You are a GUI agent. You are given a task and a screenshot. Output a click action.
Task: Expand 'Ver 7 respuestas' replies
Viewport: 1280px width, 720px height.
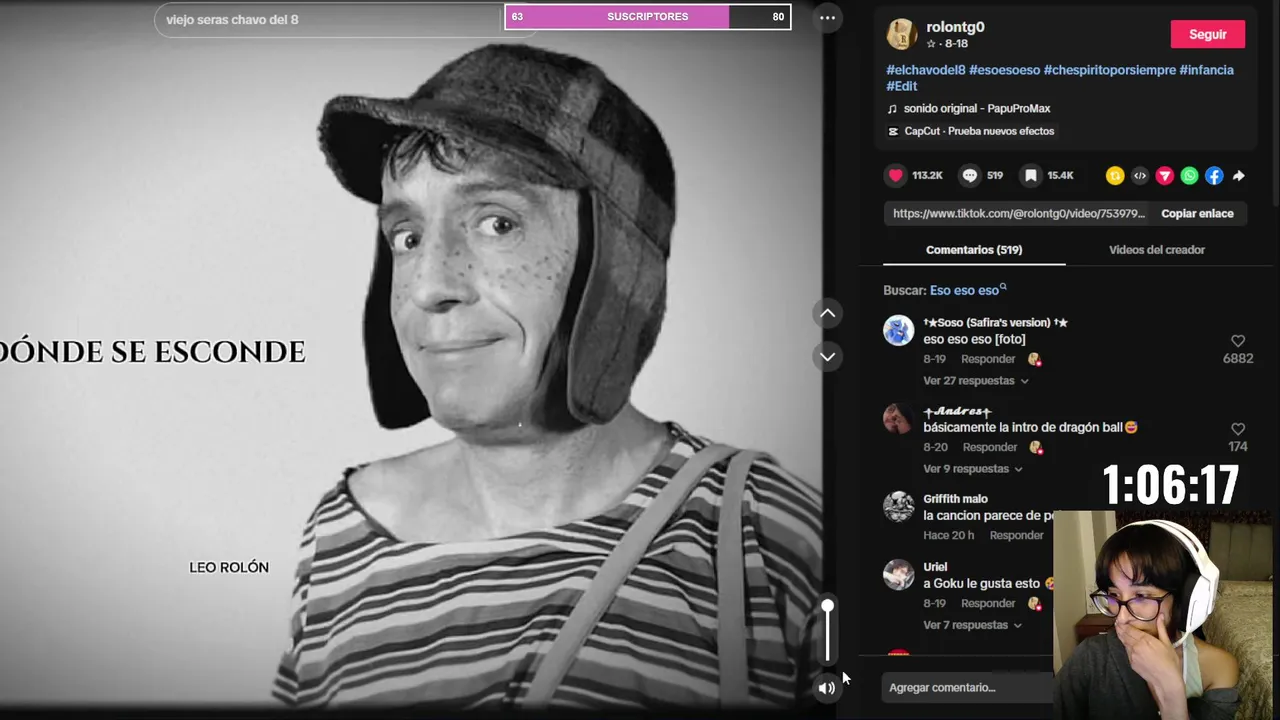972,625
